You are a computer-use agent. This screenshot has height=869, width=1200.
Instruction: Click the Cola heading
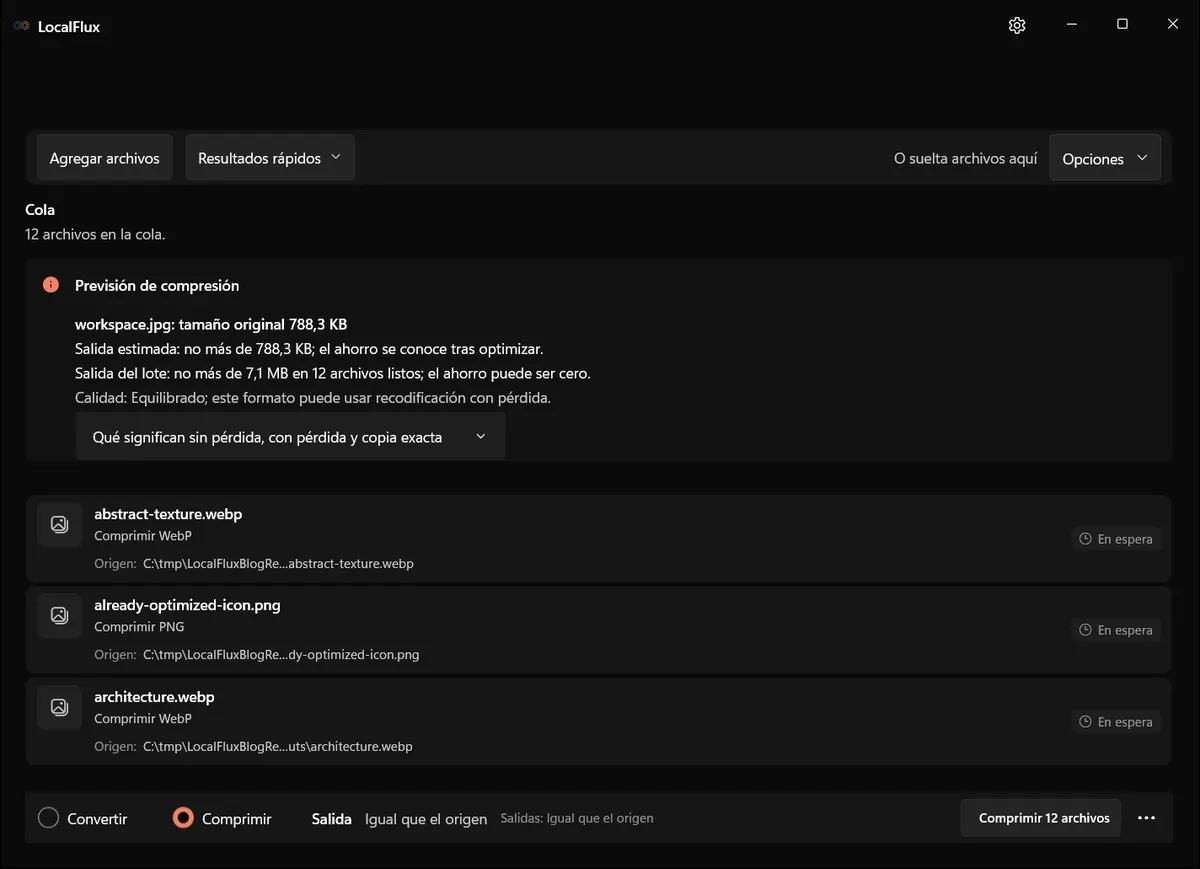click(40, 209)
